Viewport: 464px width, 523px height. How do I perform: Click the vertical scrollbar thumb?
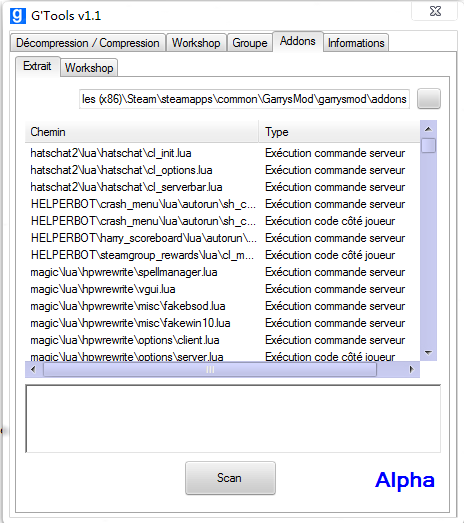(429, 145)
